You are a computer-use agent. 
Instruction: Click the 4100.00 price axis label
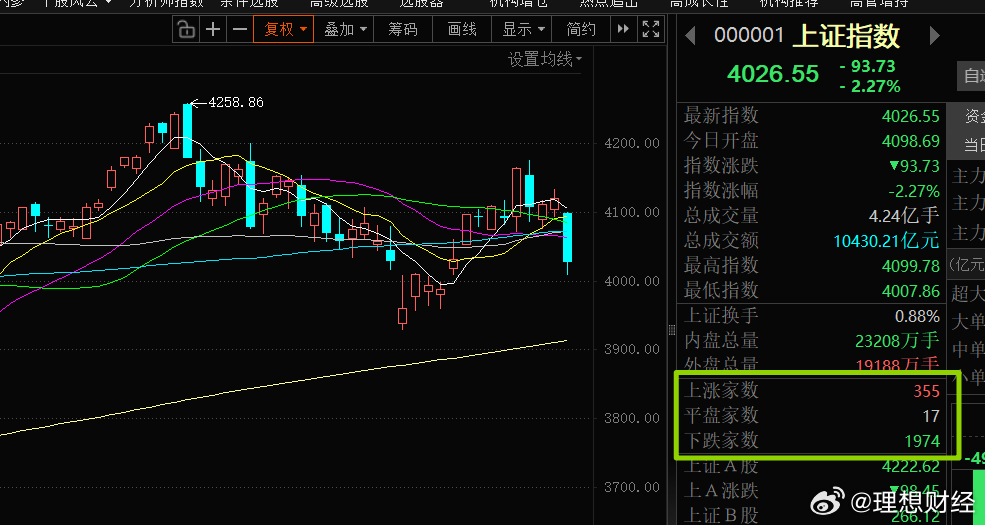click(x=631, y=212)
